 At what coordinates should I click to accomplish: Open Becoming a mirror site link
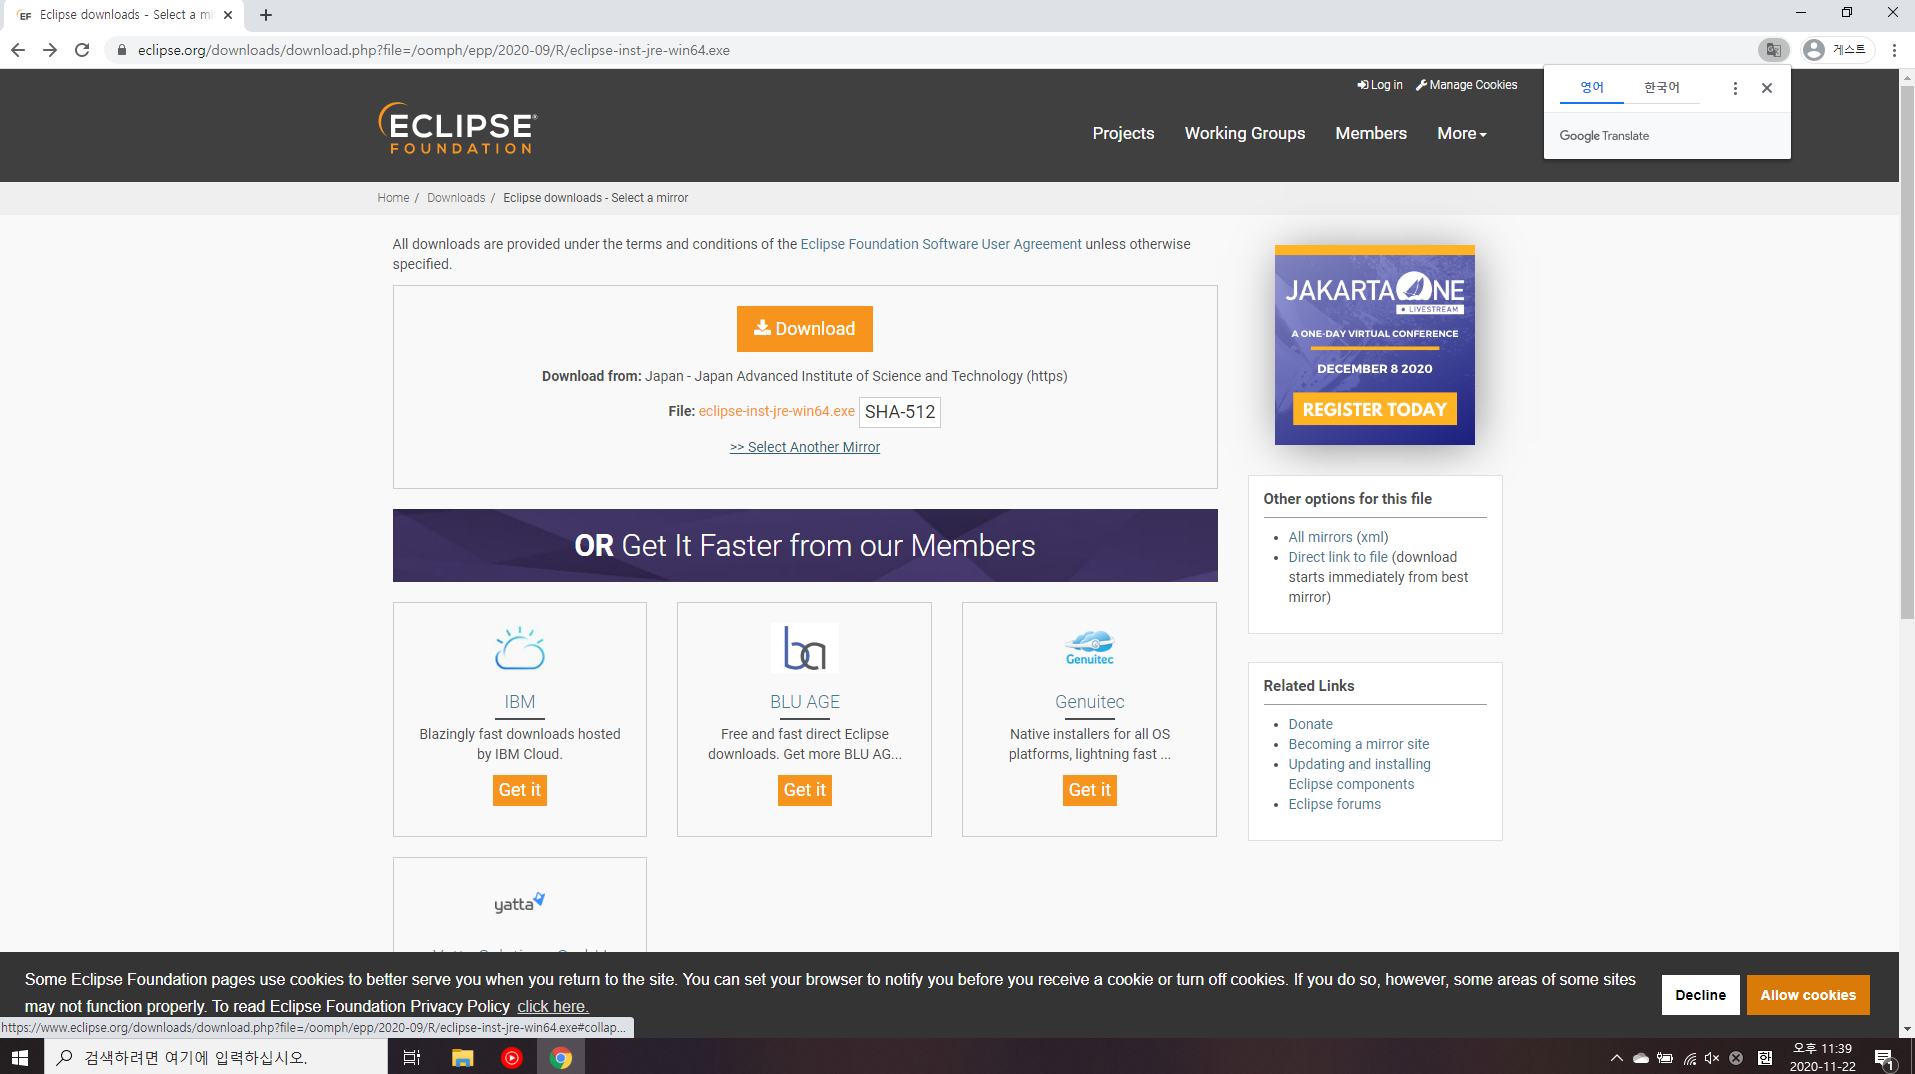[x=1359, y=744]
